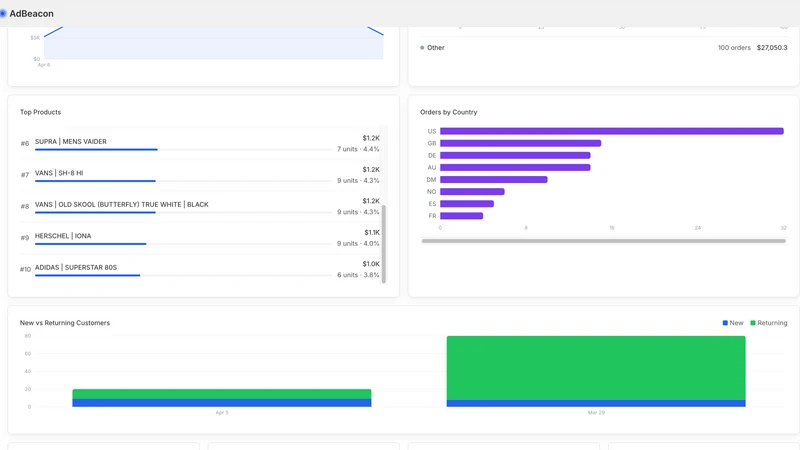Click the FR orders bar
800x450 pixels.
click(x=462, y=216)
